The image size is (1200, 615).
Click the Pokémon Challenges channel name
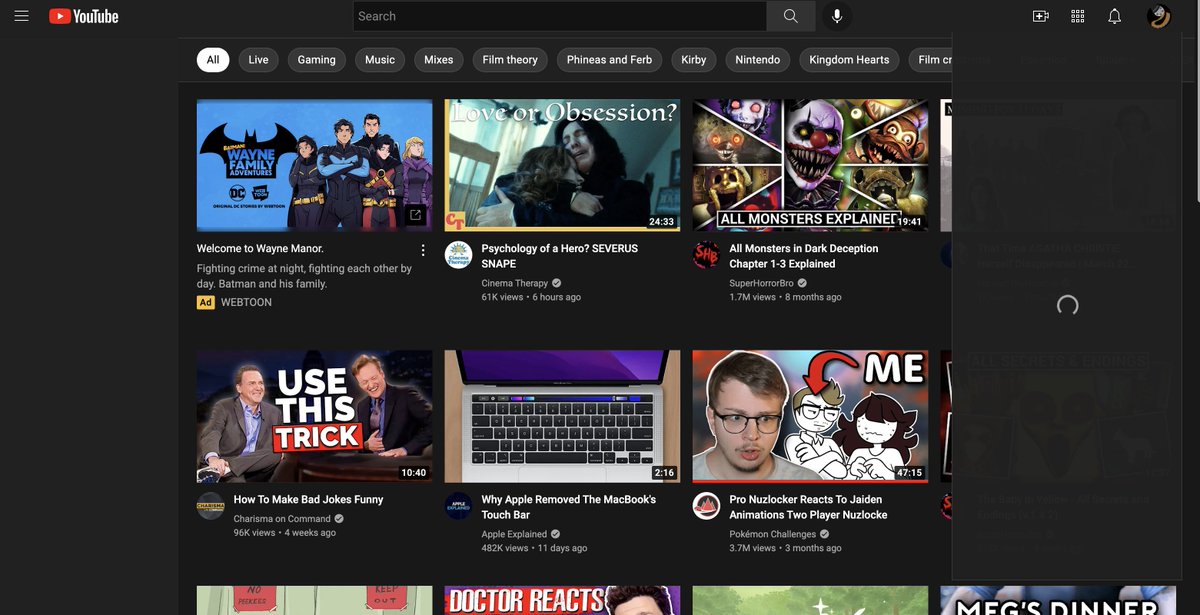(x=773, y=534)
